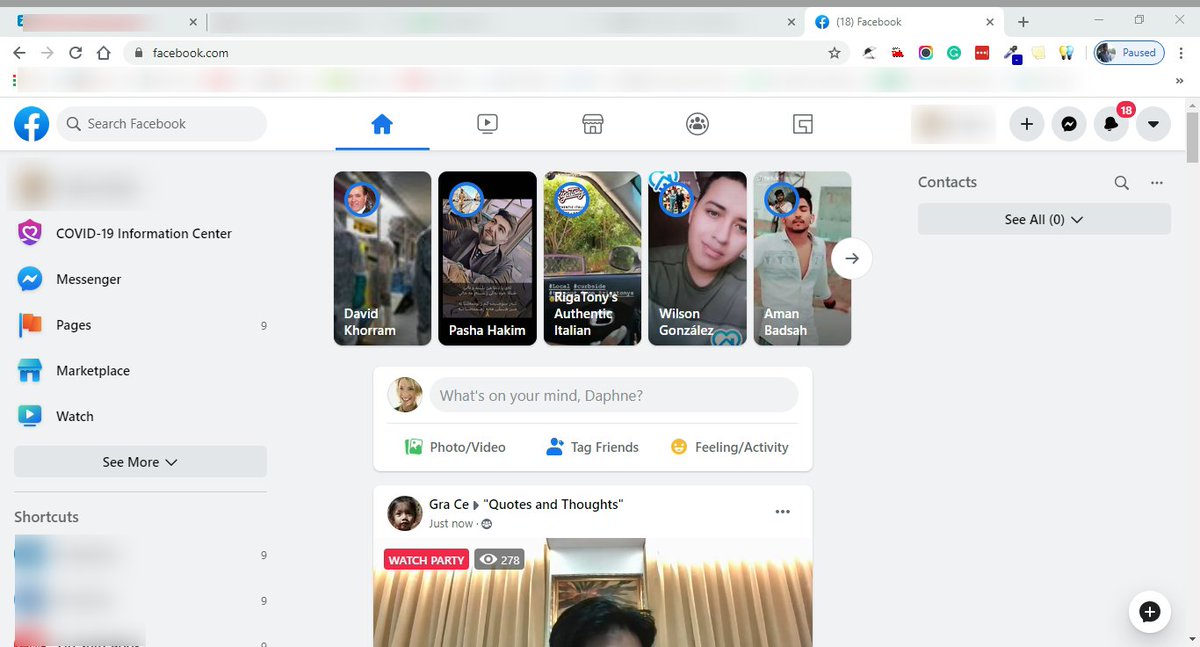Click the facebook.com address bar
Viewport: 1200px width, 647px height.
(x=485, y=53)
